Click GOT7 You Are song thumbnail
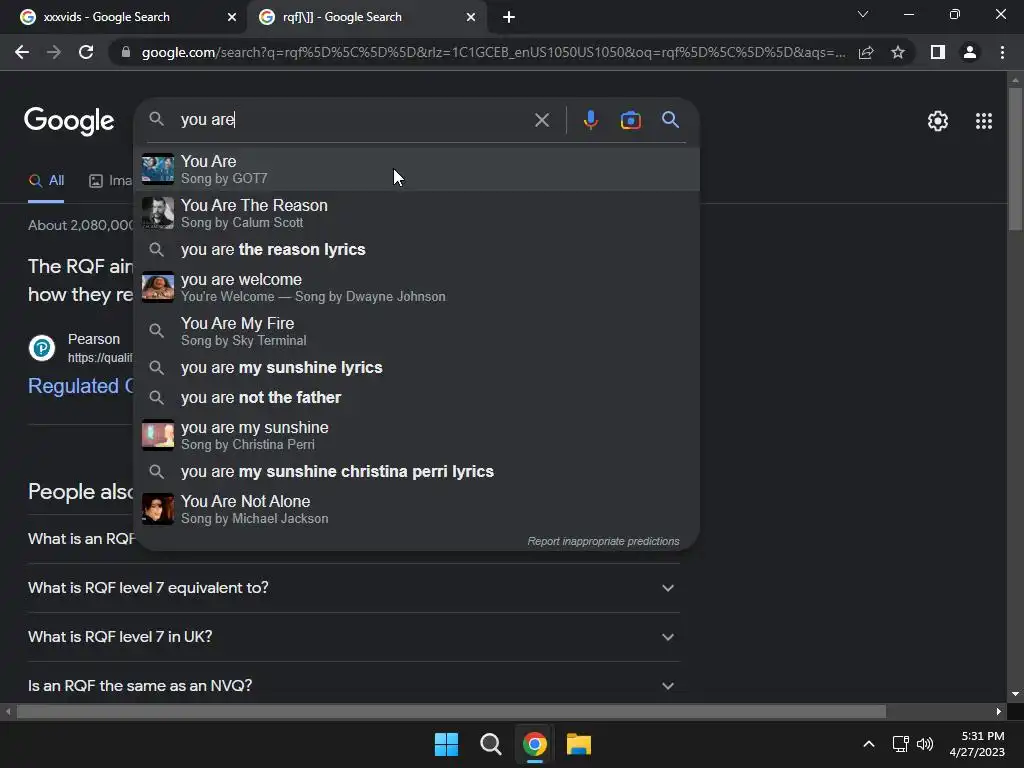 click(158, 169)
